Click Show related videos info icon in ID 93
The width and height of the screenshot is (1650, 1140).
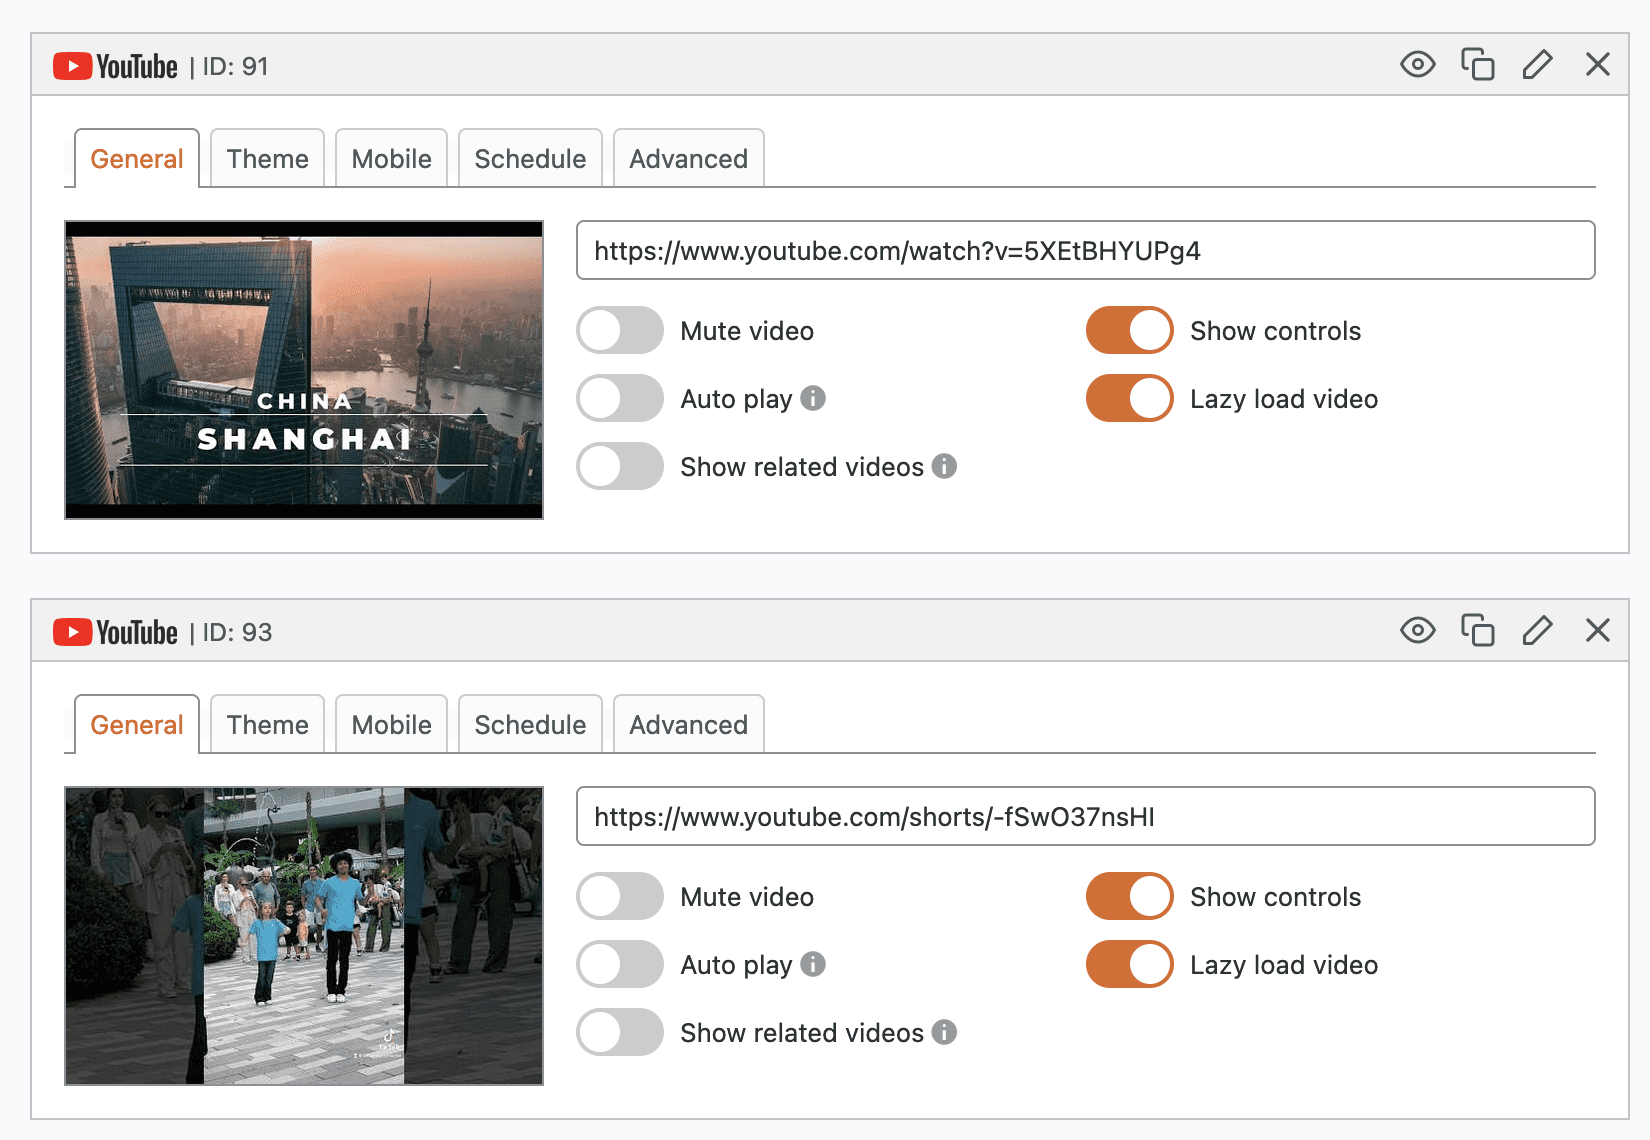pyautogui.click(x=944, y=1032)
